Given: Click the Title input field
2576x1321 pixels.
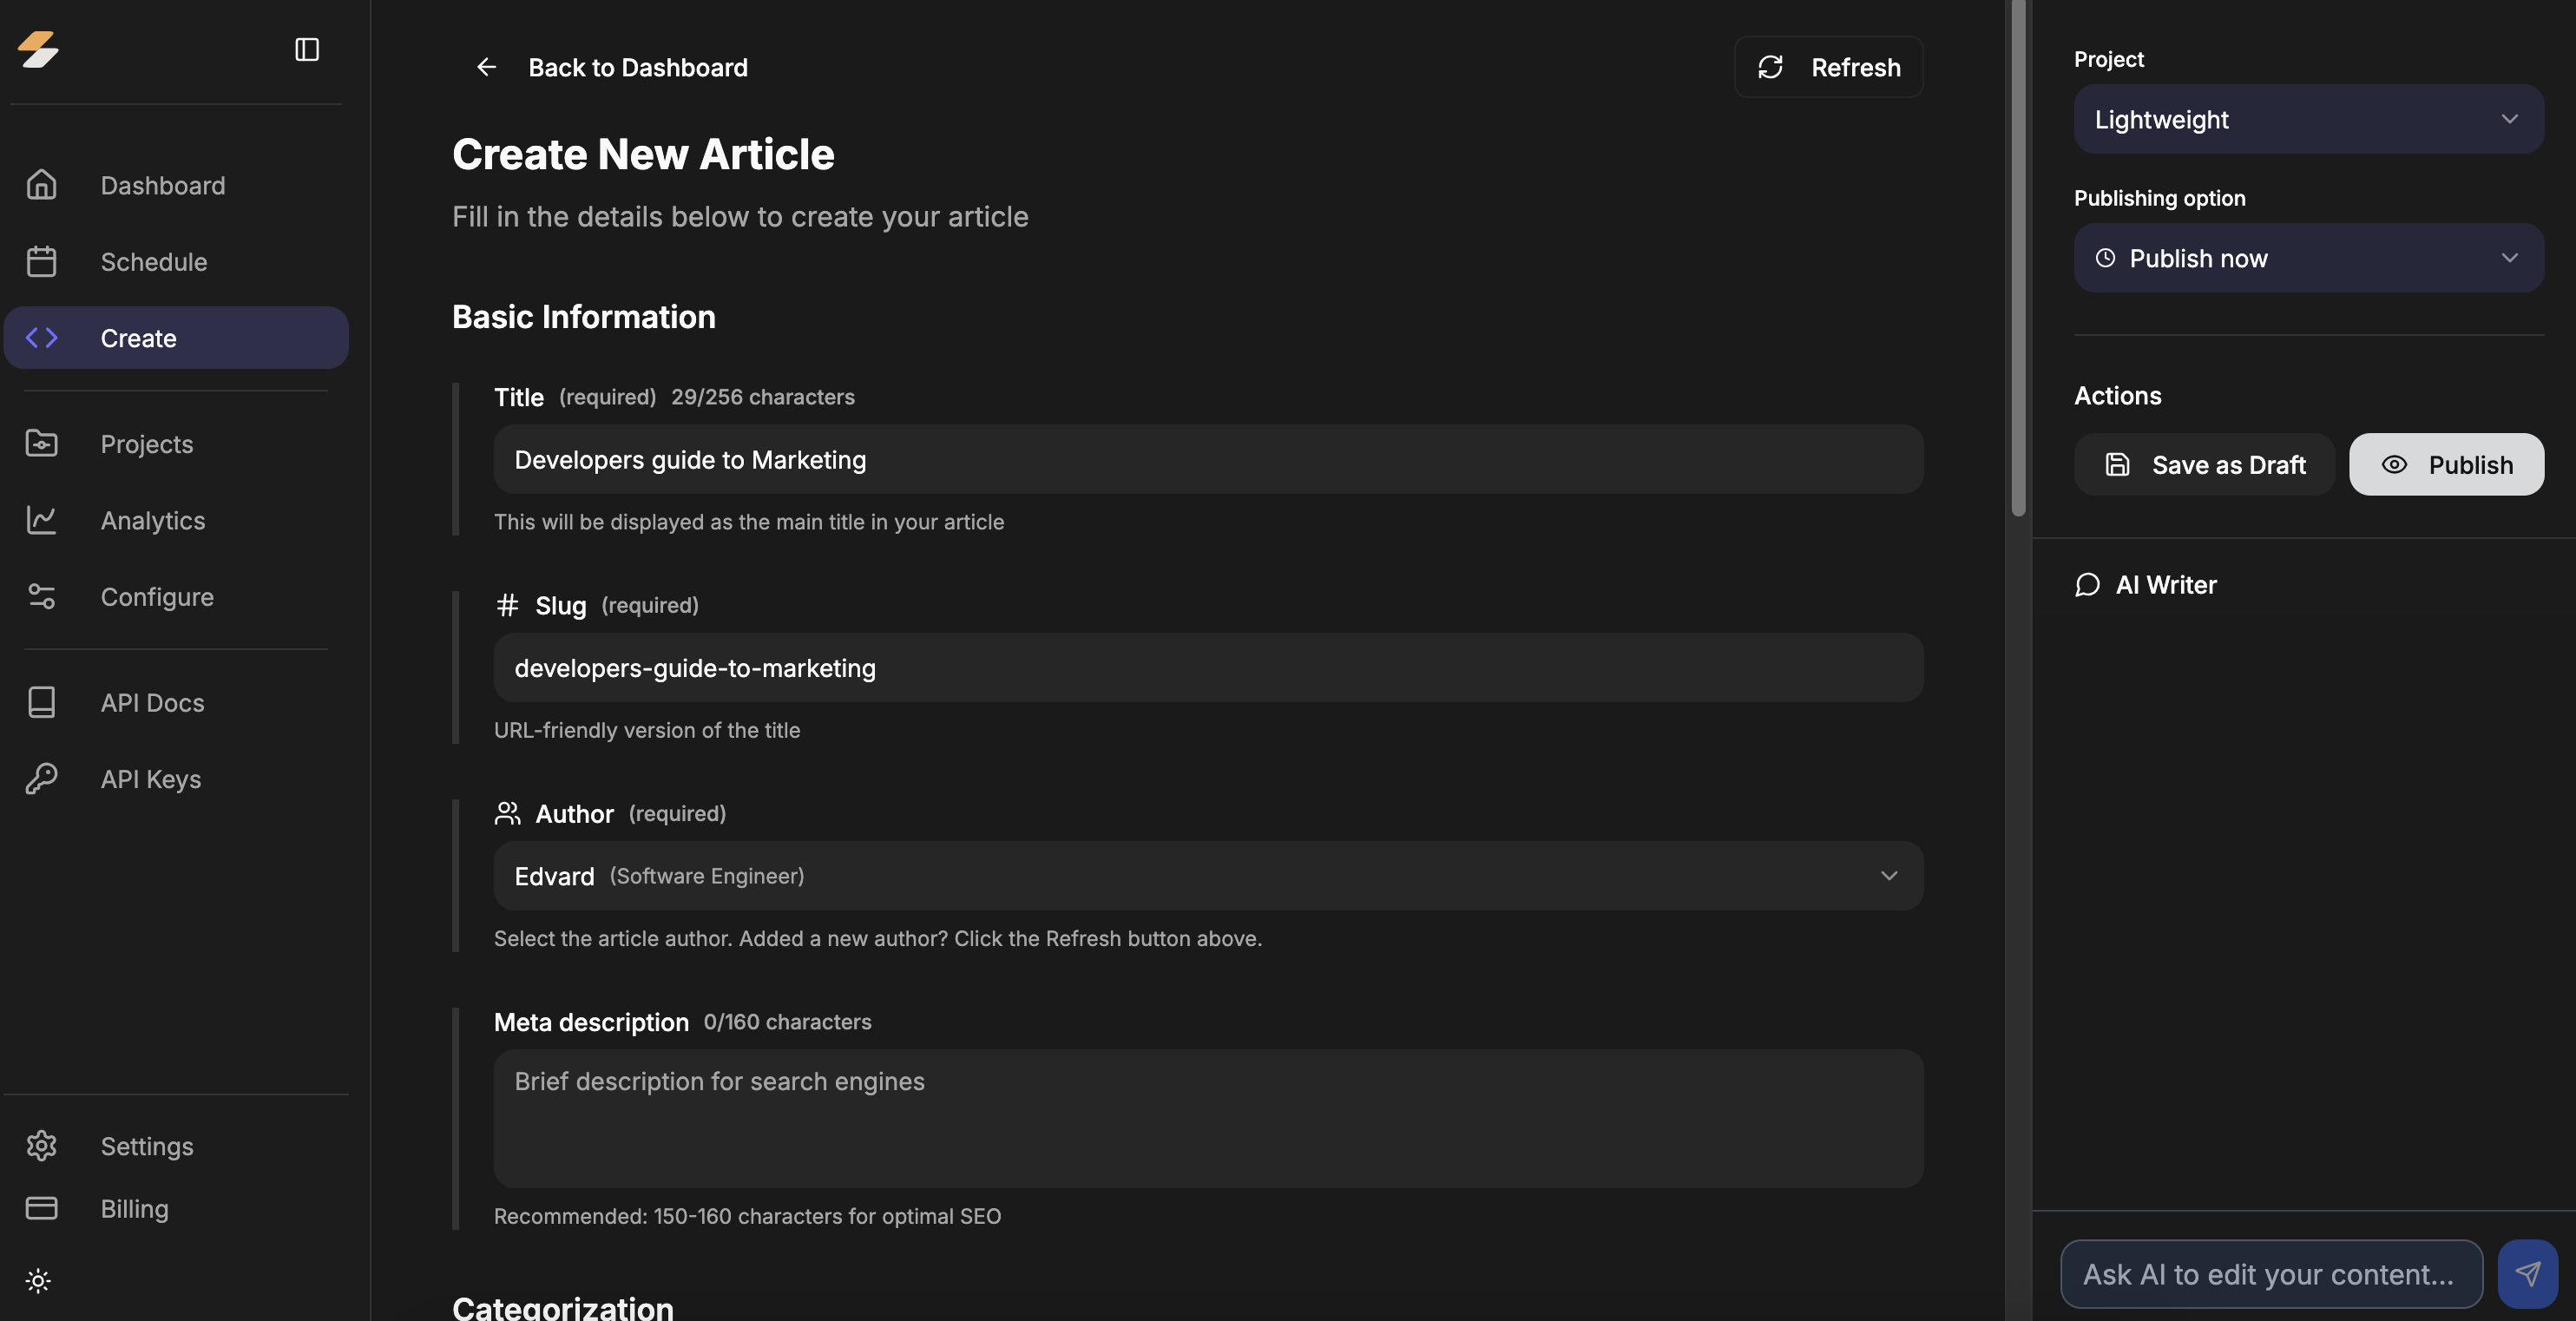Looking at the screenshot, I should 1207,460.
